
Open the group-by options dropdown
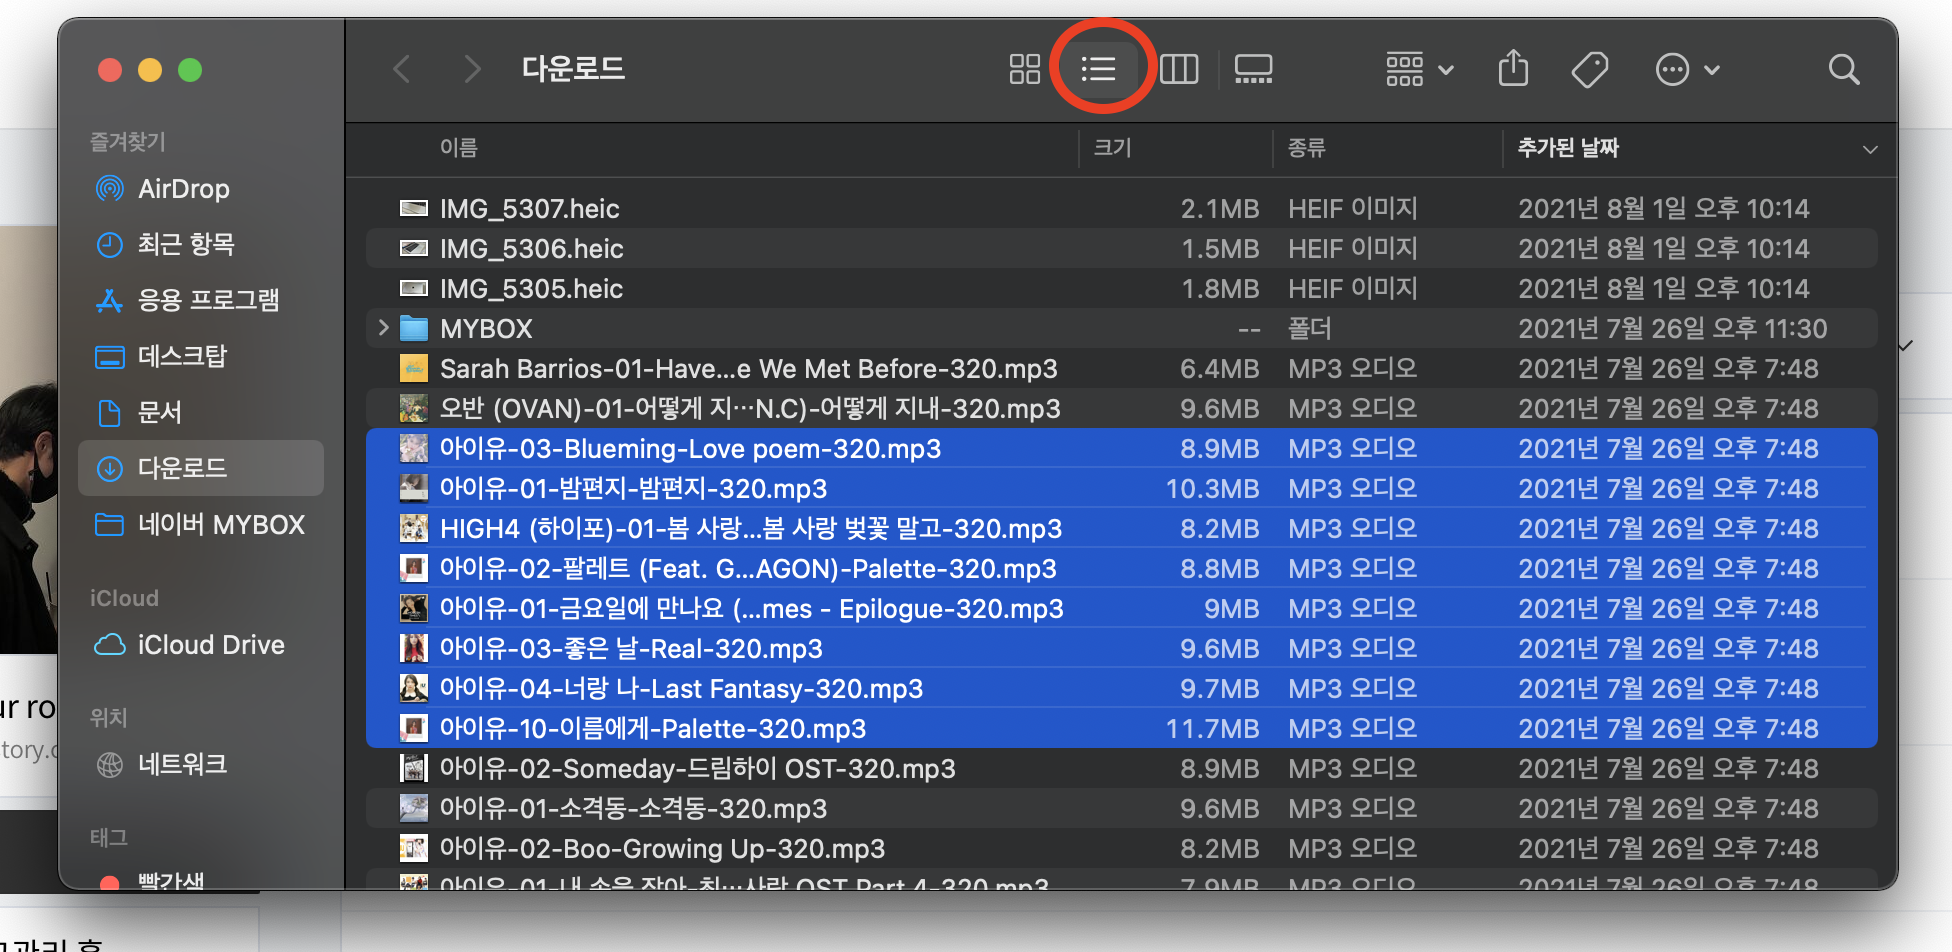coord(1419,69)
